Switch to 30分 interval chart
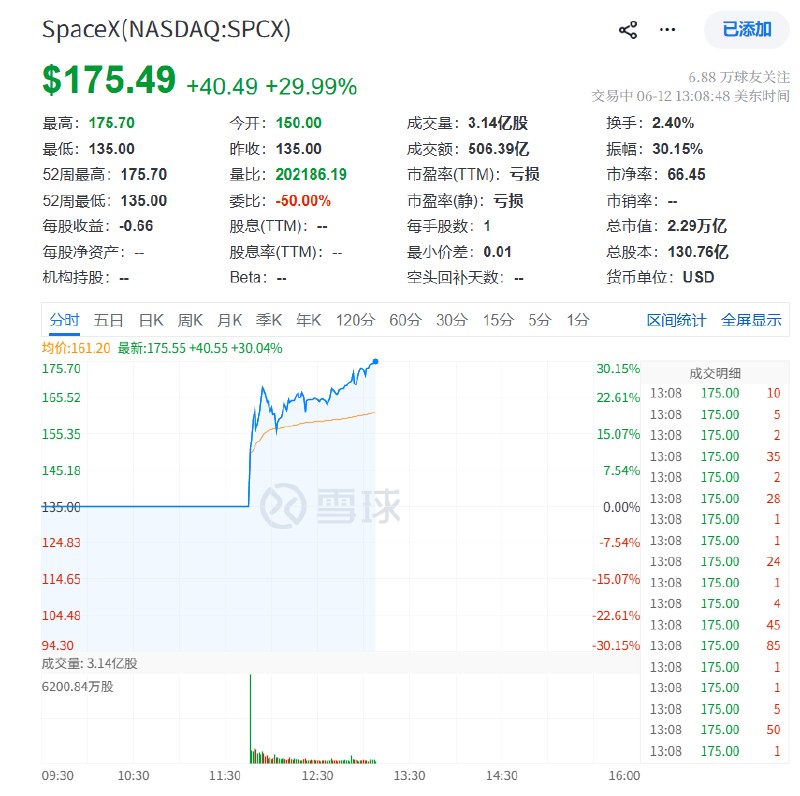This screenshot has width=800, height=796. pyautogui.click(x=452, y=320)
